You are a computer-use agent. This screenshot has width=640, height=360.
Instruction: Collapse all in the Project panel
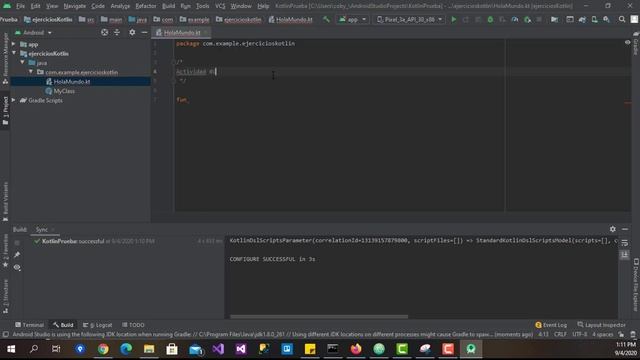[117, 32]
